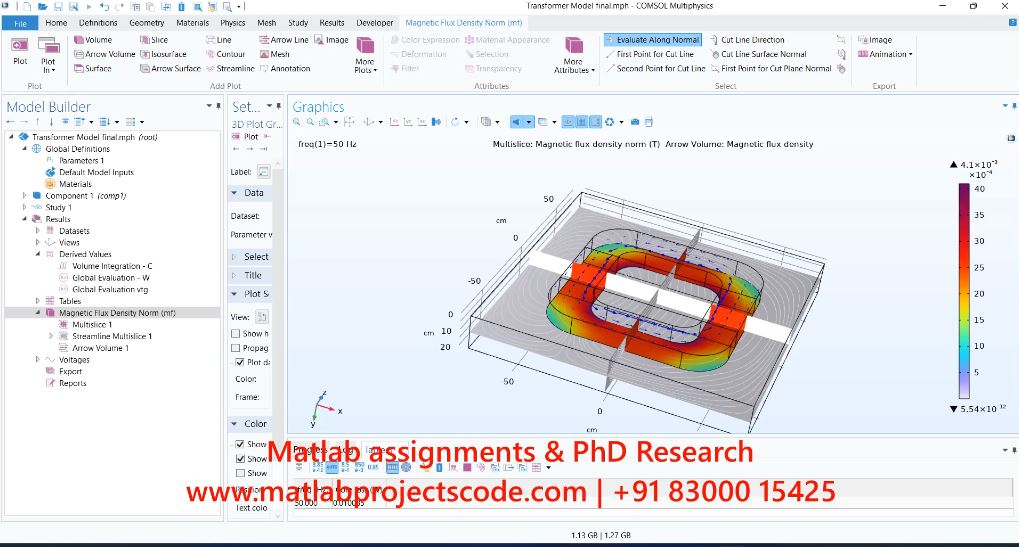1019x547 pixels.
Task: Switch to the Geometry ribbon tab
Action: 146,23
